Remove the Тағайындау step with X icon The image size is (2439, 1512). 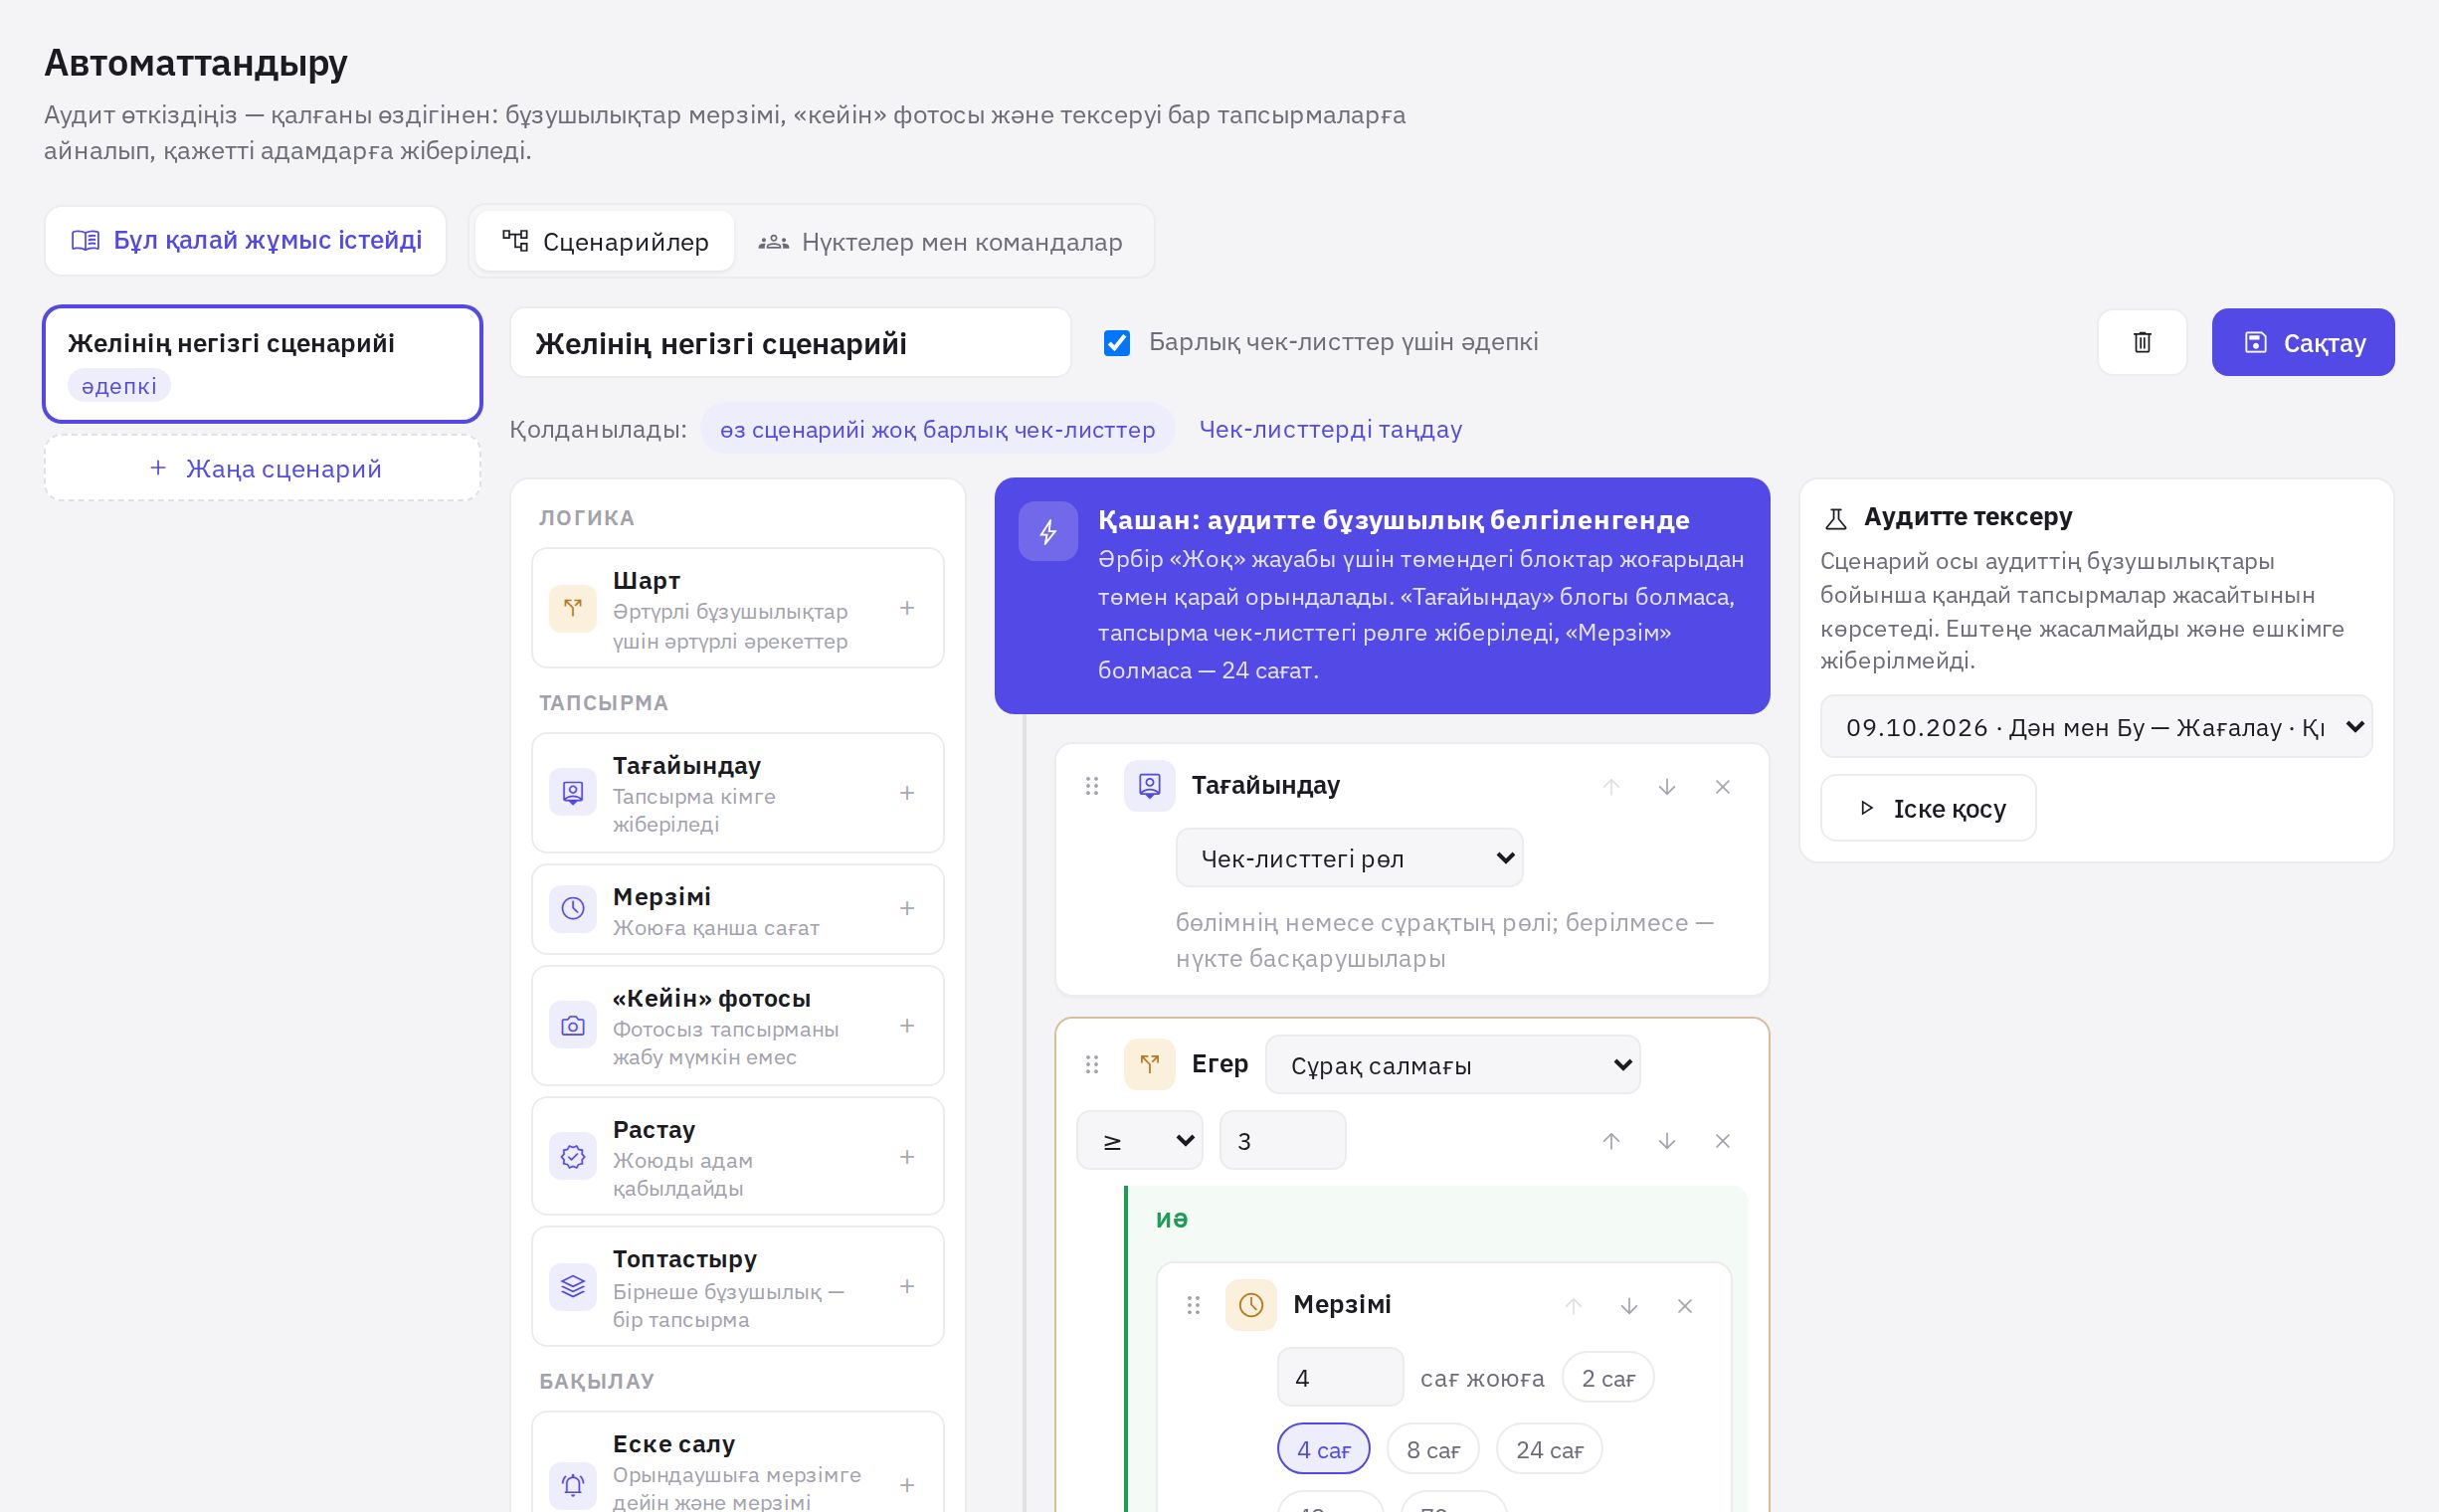click(1722, 787)
